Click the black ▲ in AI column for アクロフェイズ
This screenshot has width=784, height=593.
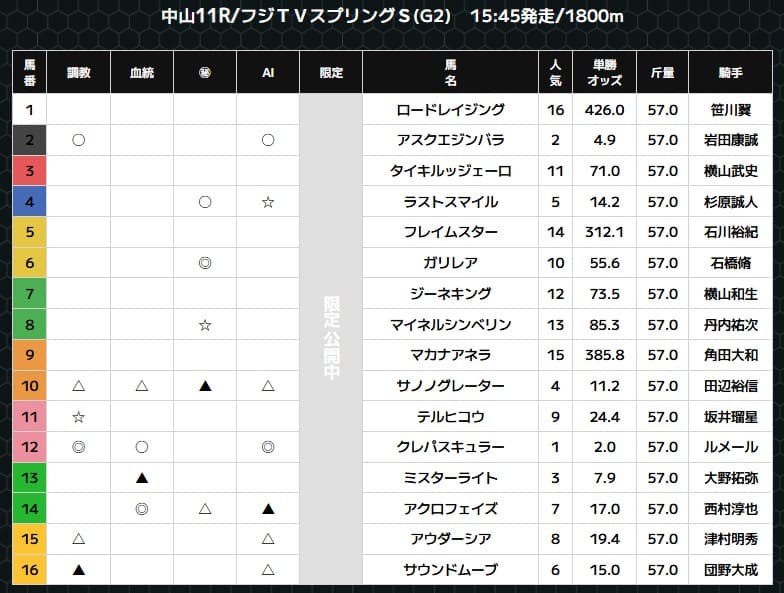click(x=268, y=509)
